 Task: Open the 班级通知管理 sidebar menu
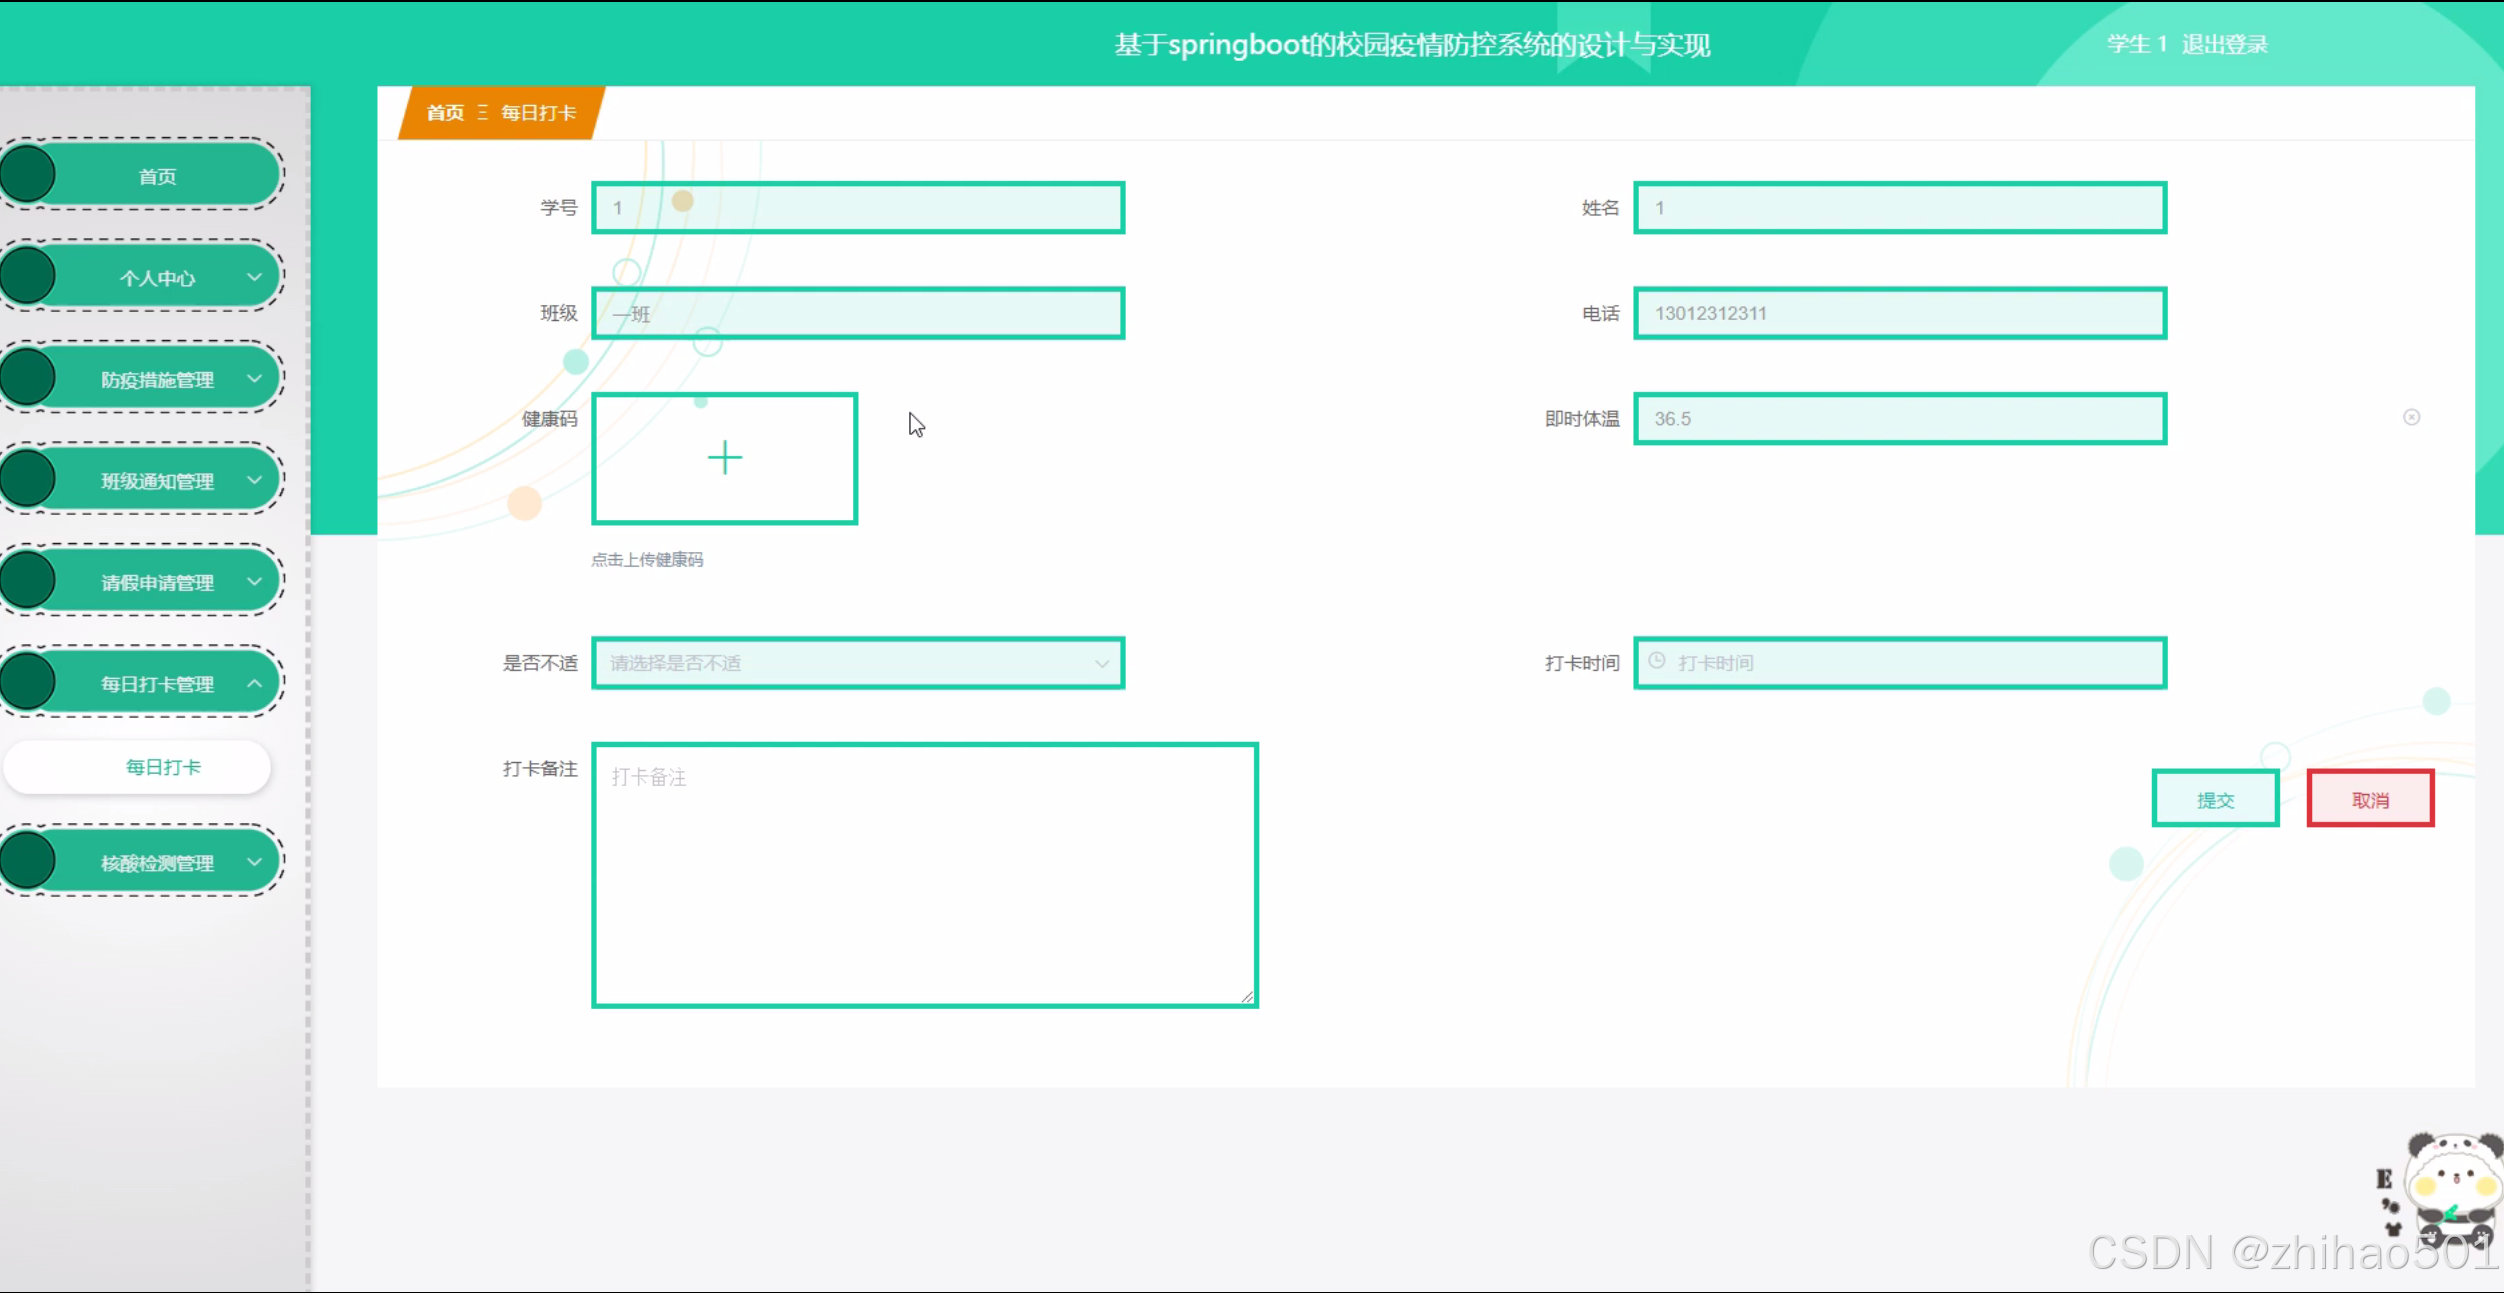pos(157,481)
